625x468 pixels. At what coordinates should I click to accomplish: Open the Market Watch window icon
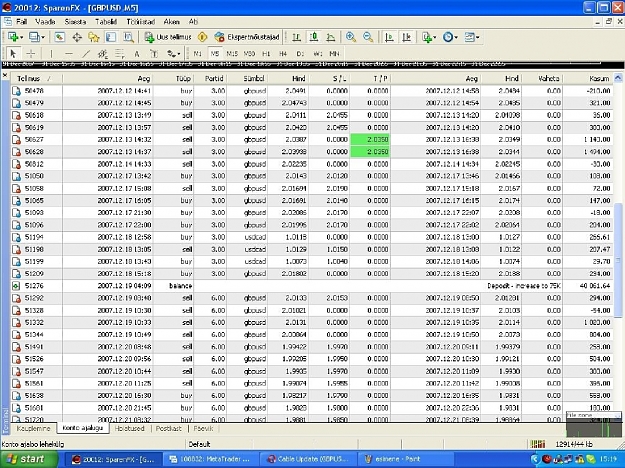(x=59, y=37)
